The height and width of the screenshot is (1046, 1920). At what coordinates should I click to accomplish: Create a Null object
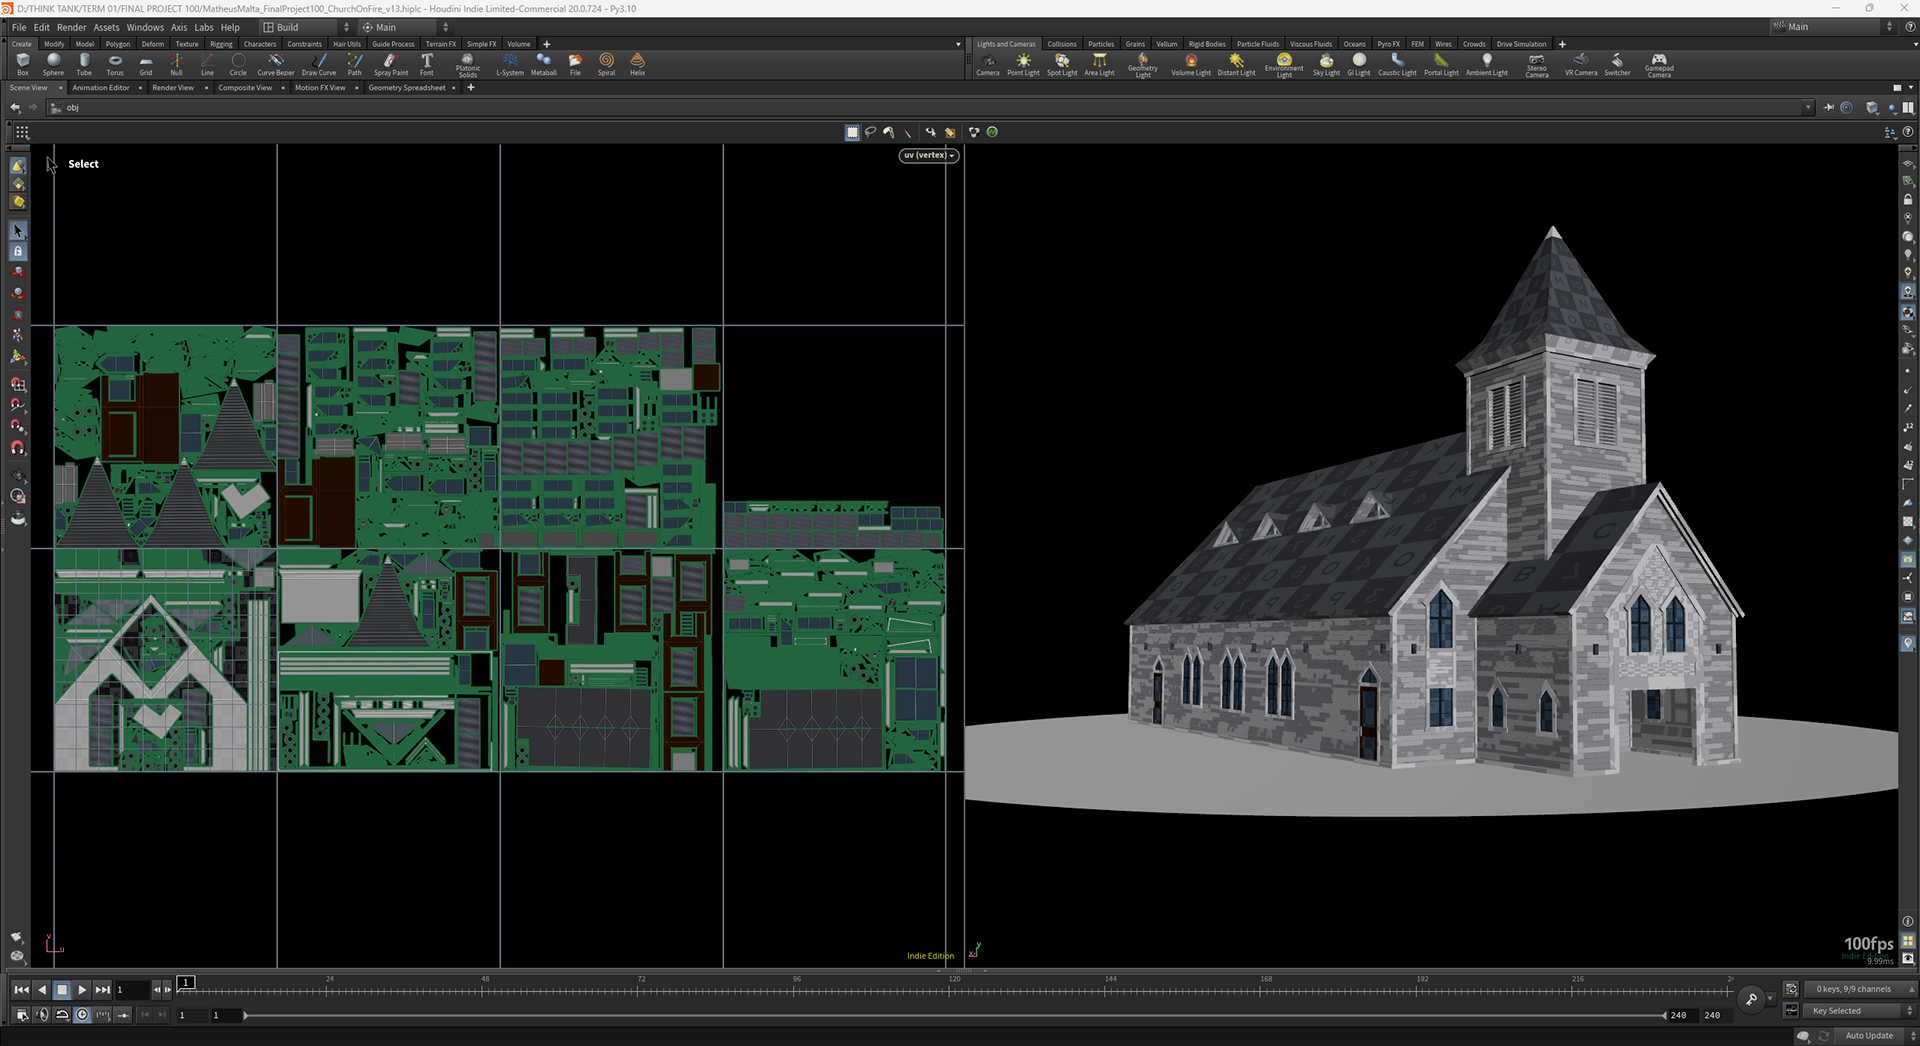point(176,64)
